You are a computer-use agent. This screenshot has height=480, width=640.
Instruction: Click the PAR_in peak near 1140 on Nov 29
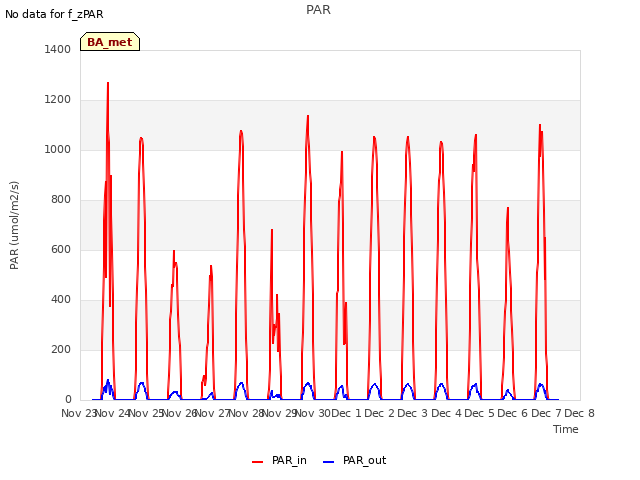click(x=308, y=116)
